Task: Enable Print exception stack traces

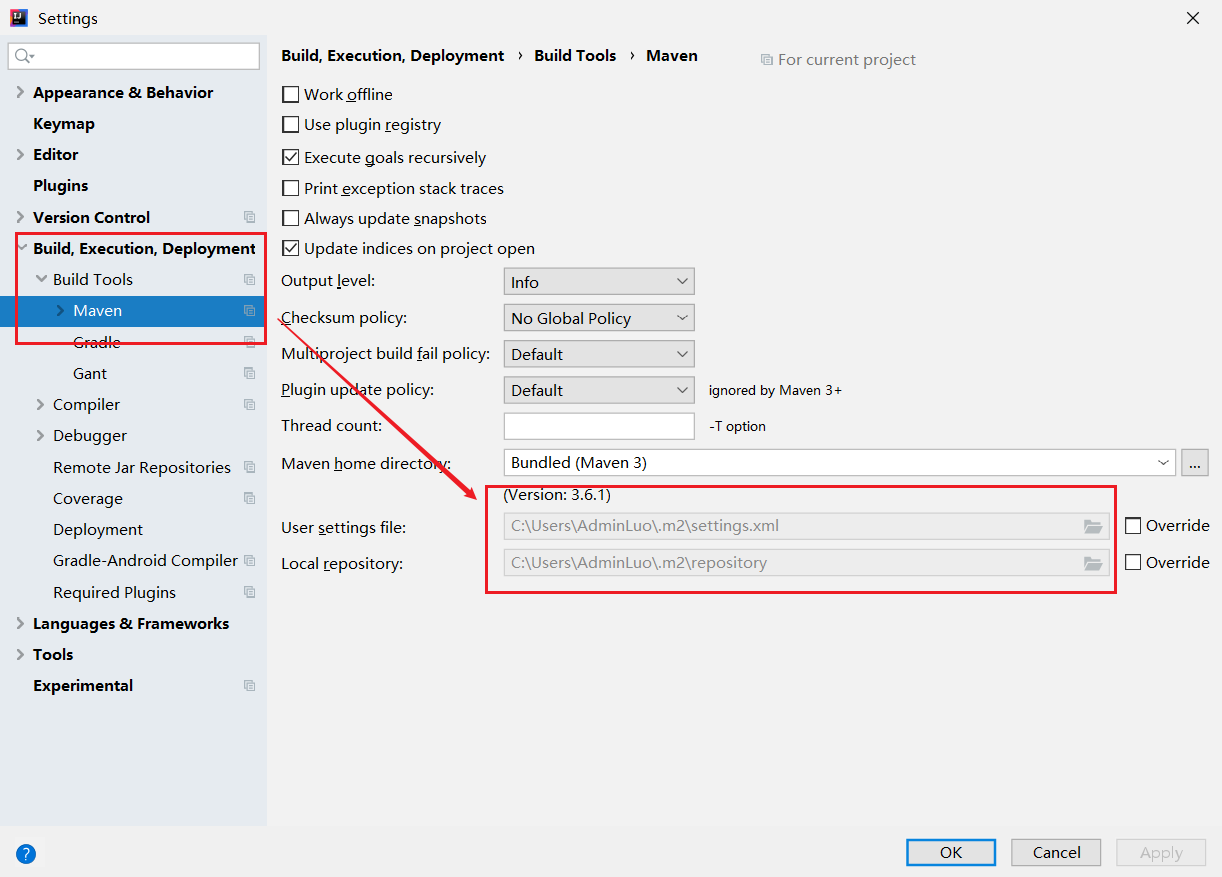Action: [291, 188]
